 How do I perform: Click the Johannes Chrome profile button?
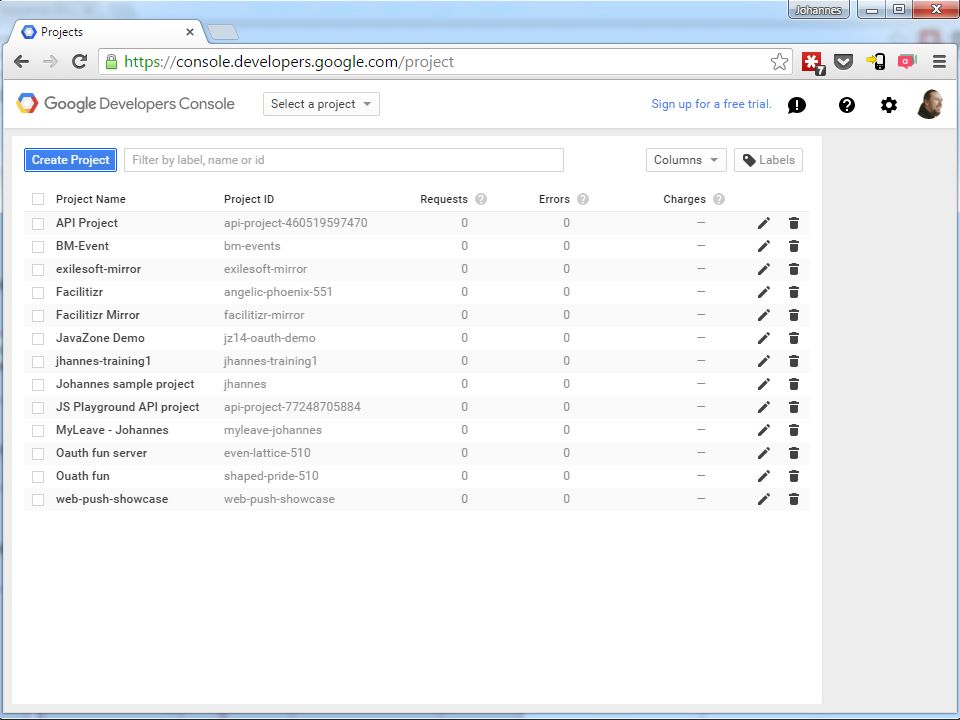click(819, 10)
